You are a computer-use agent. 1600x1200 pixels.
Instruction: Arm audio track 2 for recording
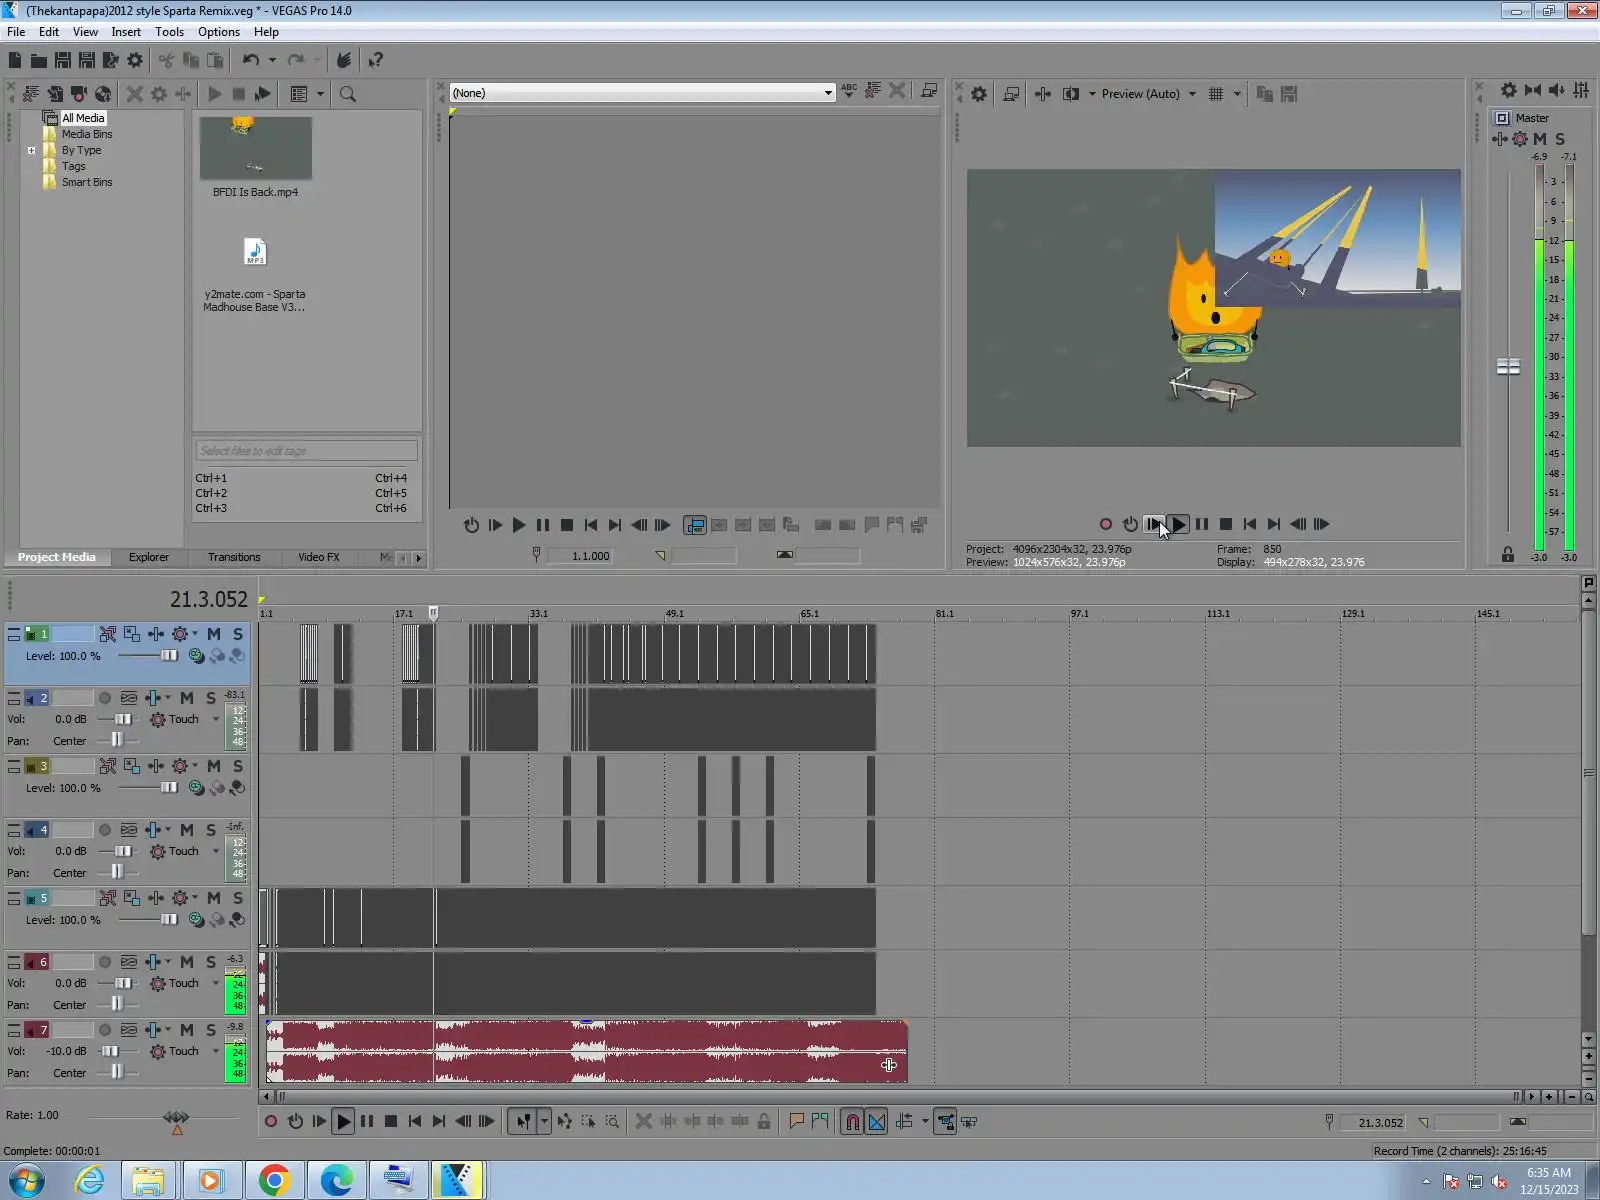click(x=104, y=698)
